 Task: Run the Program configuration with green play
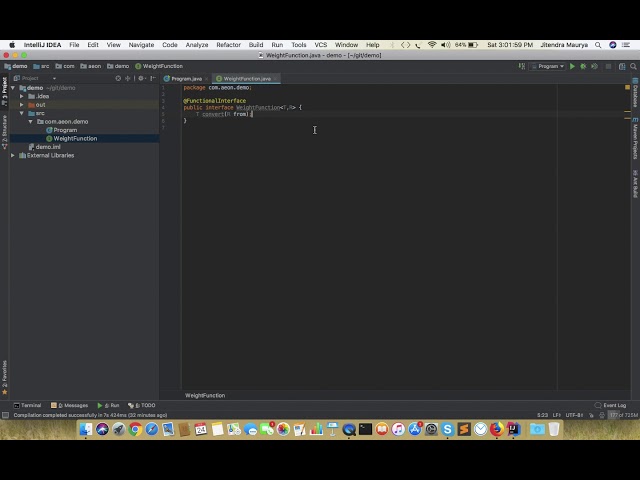coord(572,66)
